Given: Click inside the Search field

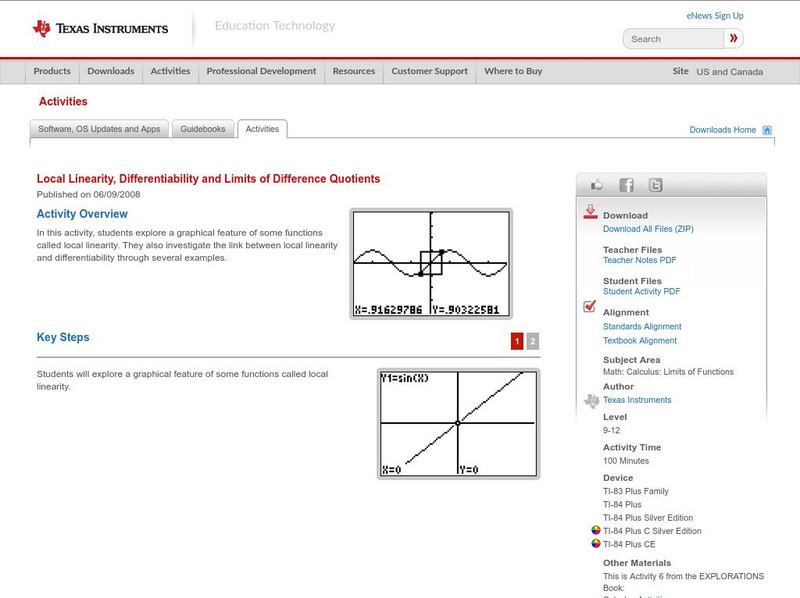Looking at the screenshot, I should point(673,39).
